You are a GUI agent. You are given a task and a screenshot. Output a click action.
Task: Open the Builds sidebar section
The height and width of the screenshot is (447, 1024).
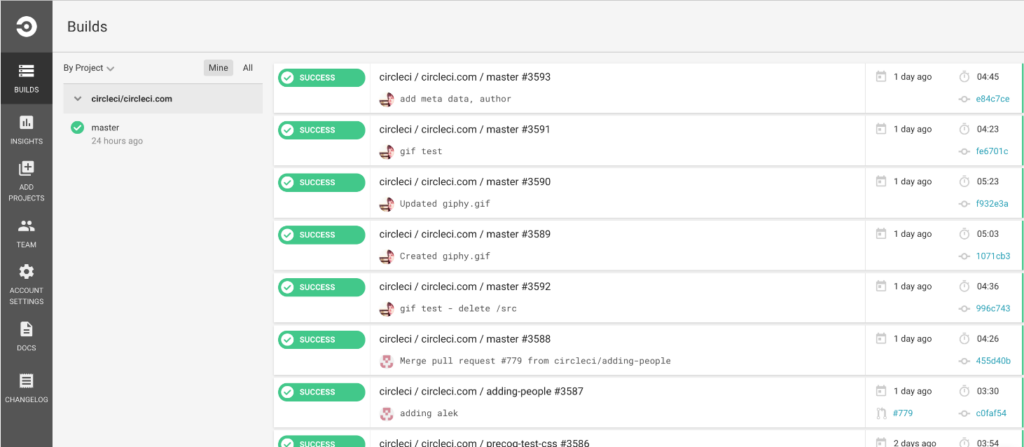[x=26, y=78]
